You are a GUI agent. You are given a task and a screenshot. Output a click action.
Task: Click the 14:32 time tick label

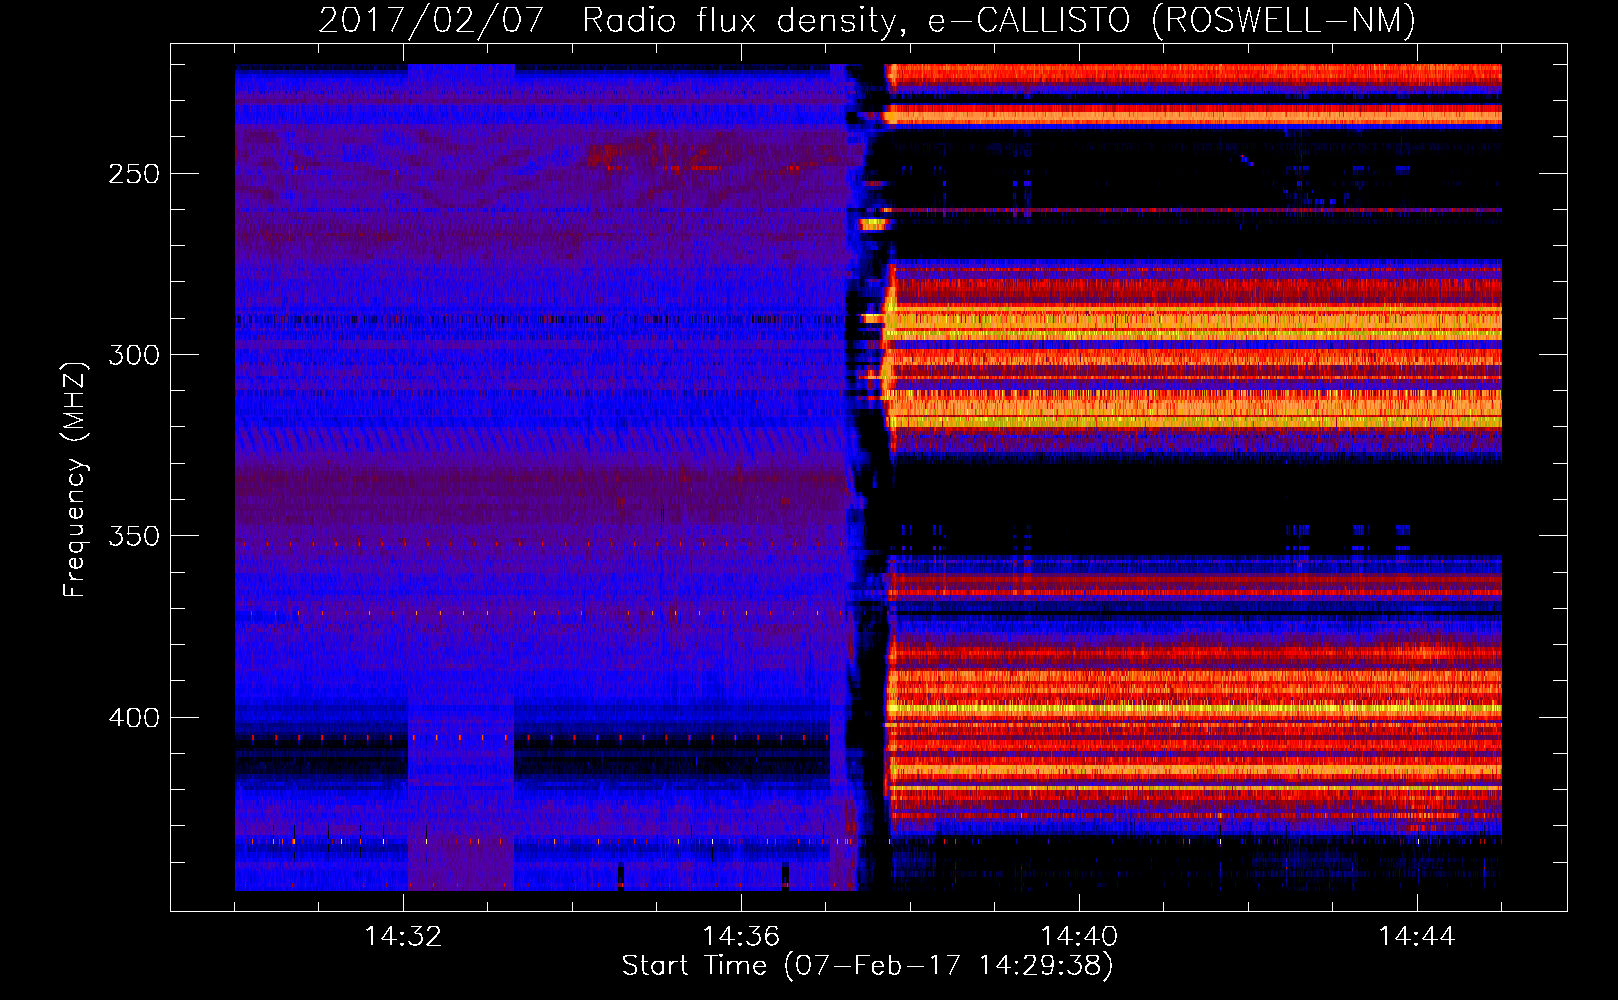coord(403,936)
